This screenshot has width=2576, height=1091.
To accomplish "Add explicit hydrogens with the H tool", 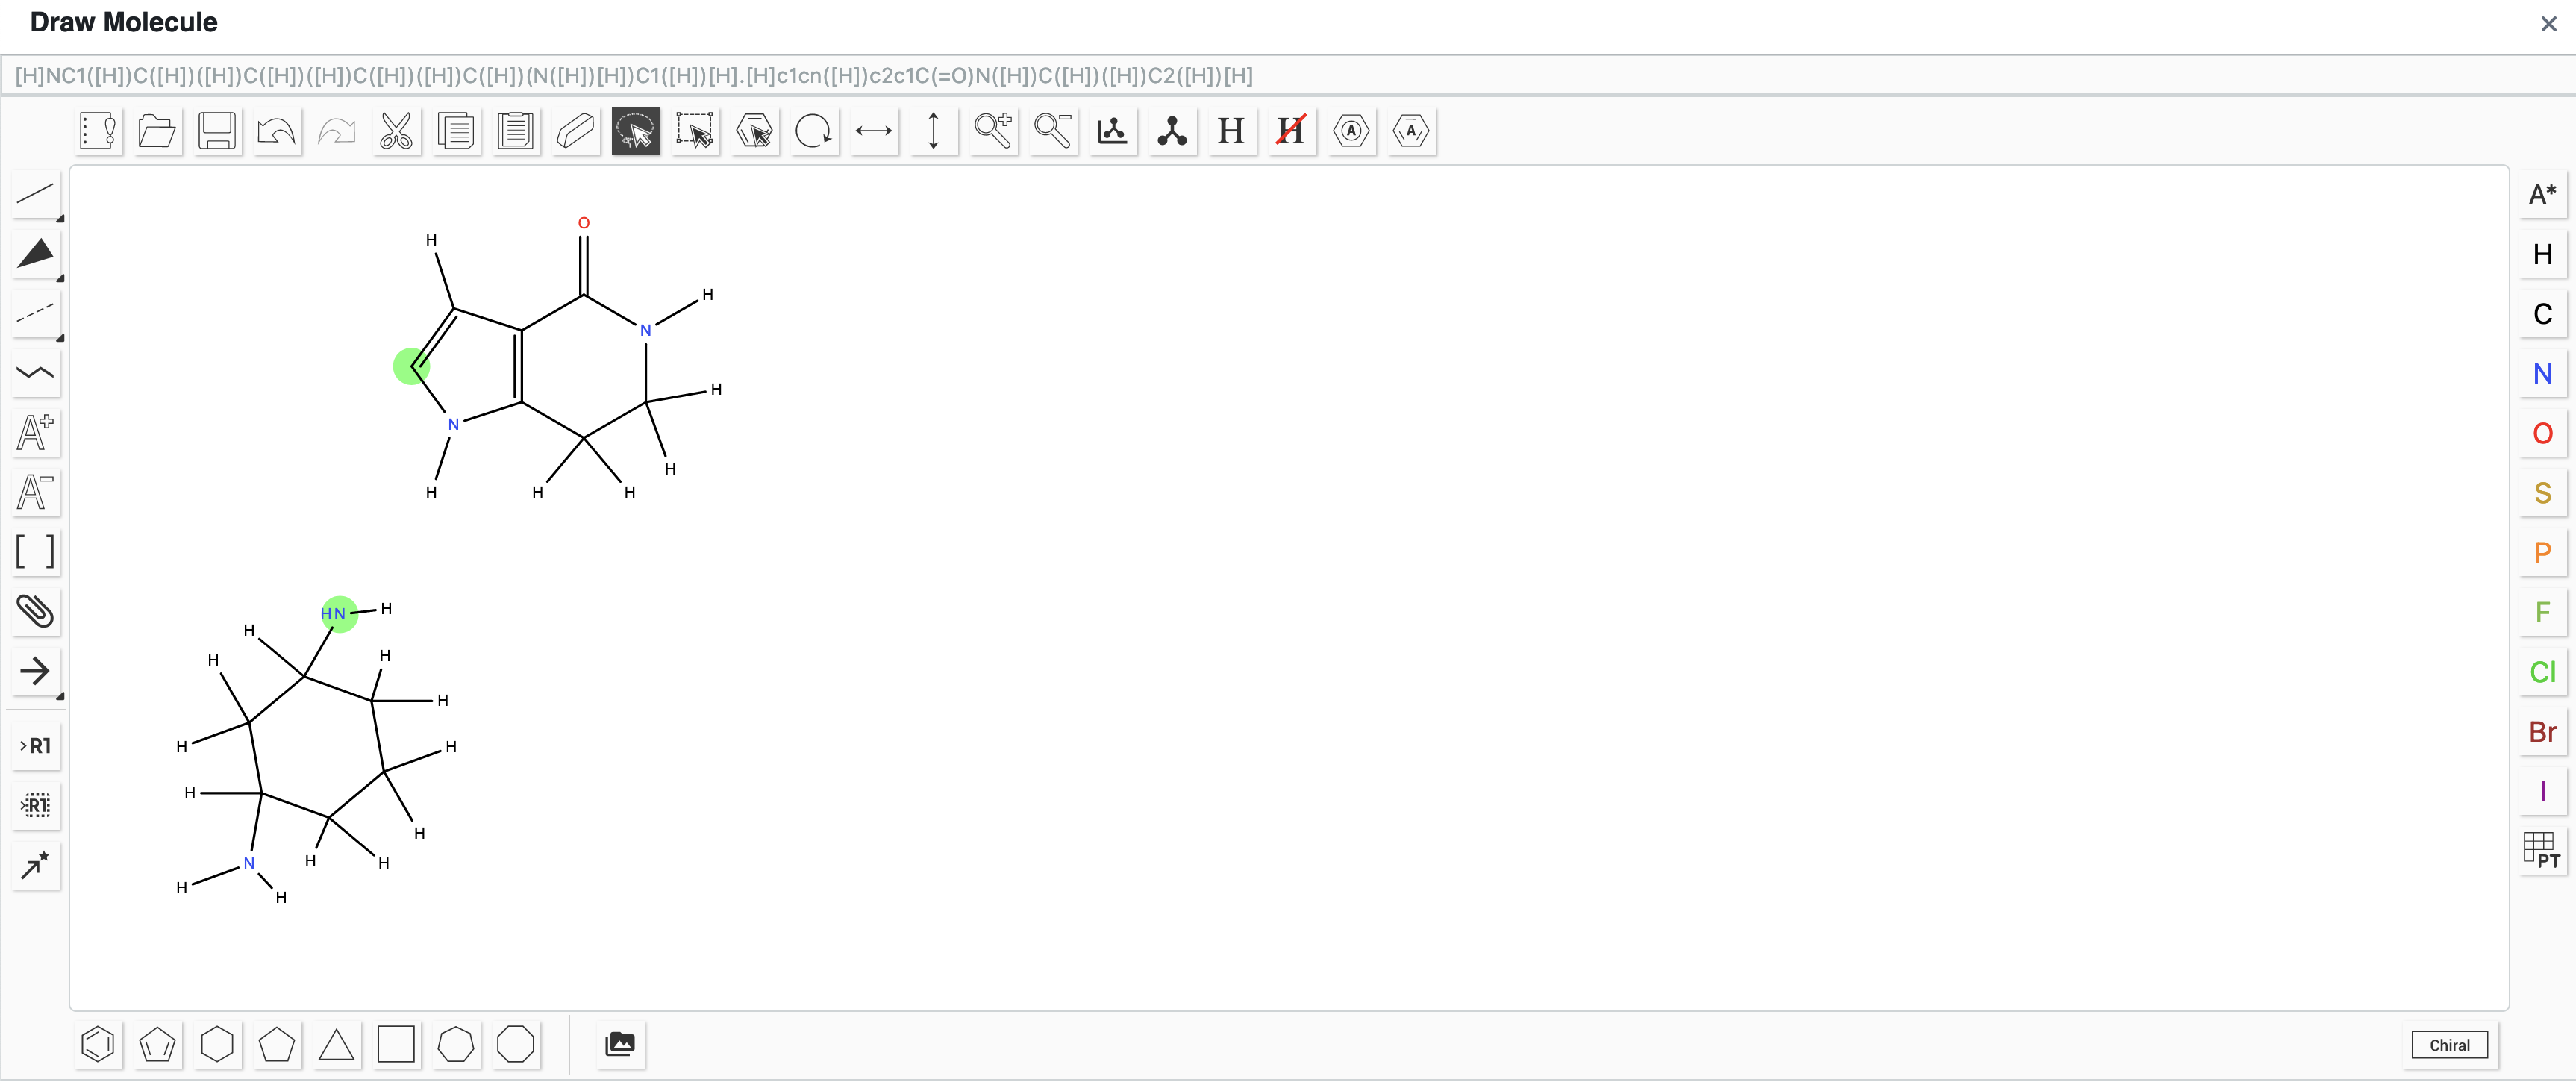I will click(x=1231, y=131).
